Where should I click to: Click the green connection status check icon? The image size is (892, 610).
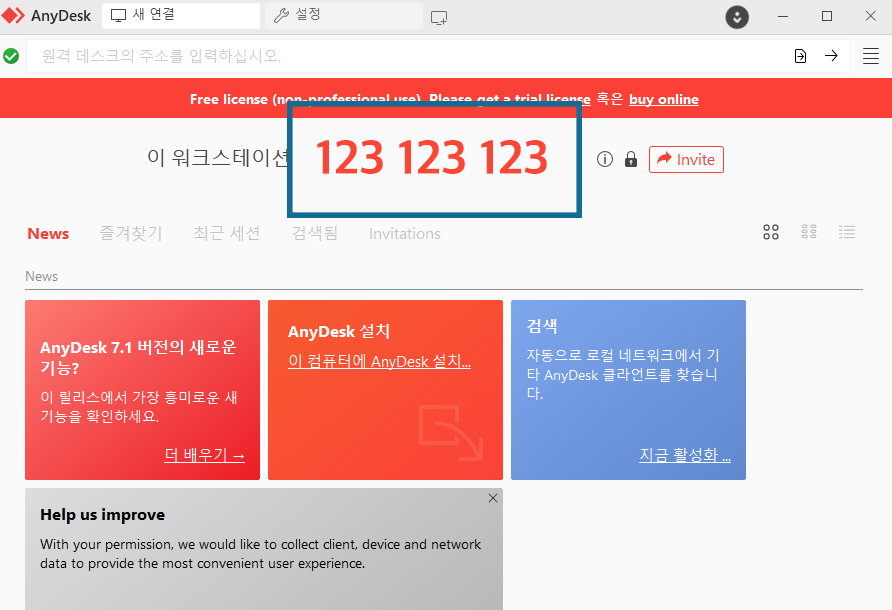pos(11,56)
